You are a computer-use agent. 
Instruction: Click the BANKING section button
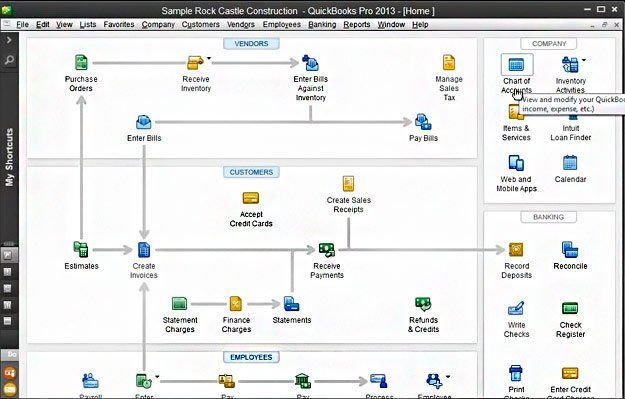tap(548, 217)
